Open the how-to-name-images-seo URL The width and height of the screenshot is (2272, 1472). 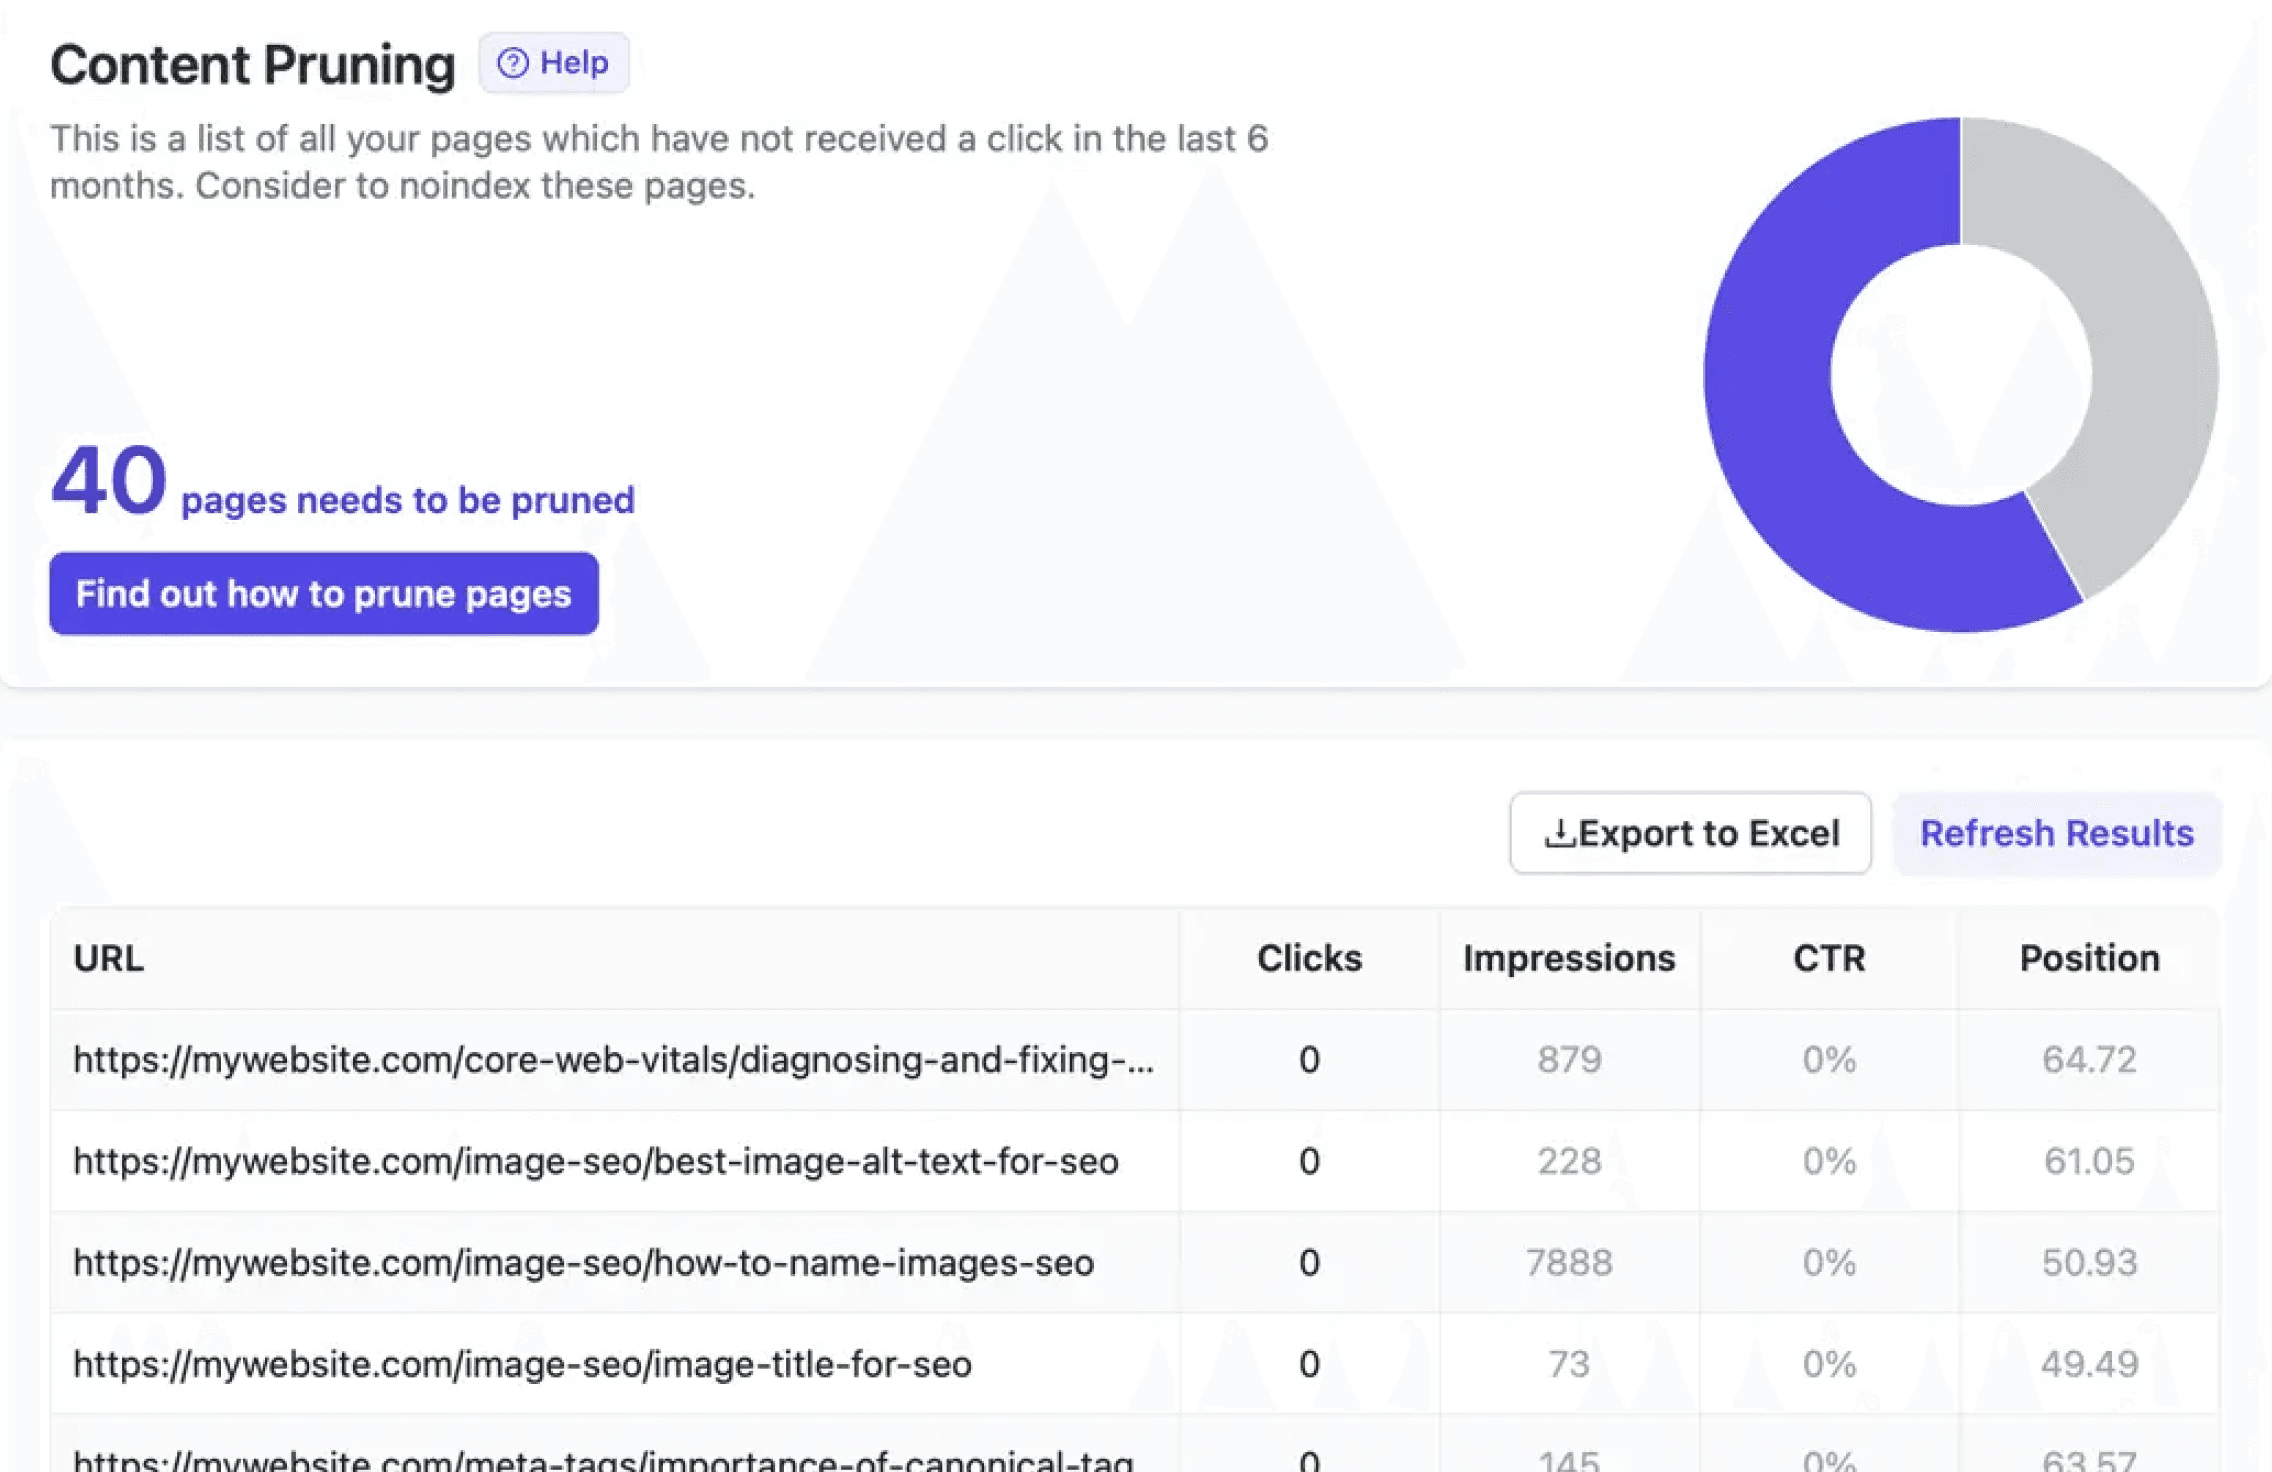pyautogui.click(x=583, y=1262)
